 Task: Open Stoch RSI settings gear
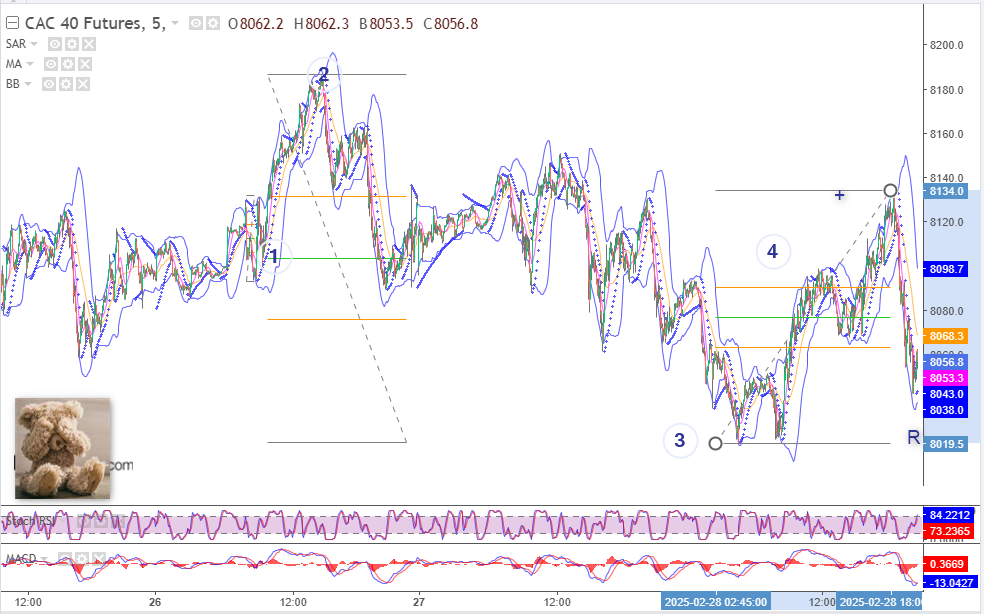coord(103,521)
